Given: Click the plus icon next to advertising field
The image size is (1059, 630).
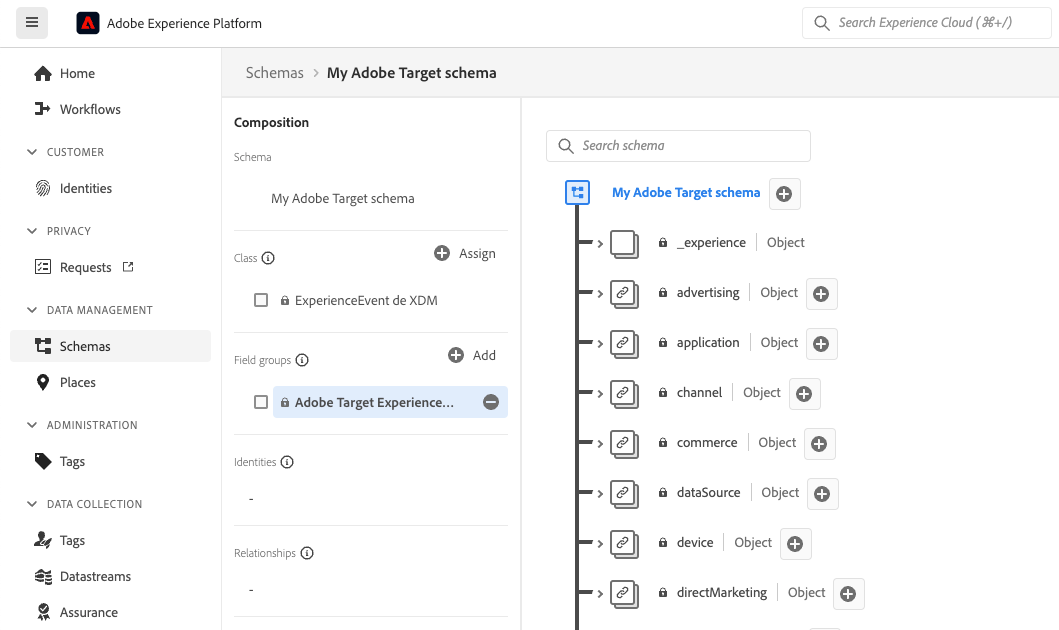Looking at the screenshot, I should pos(821,294).
